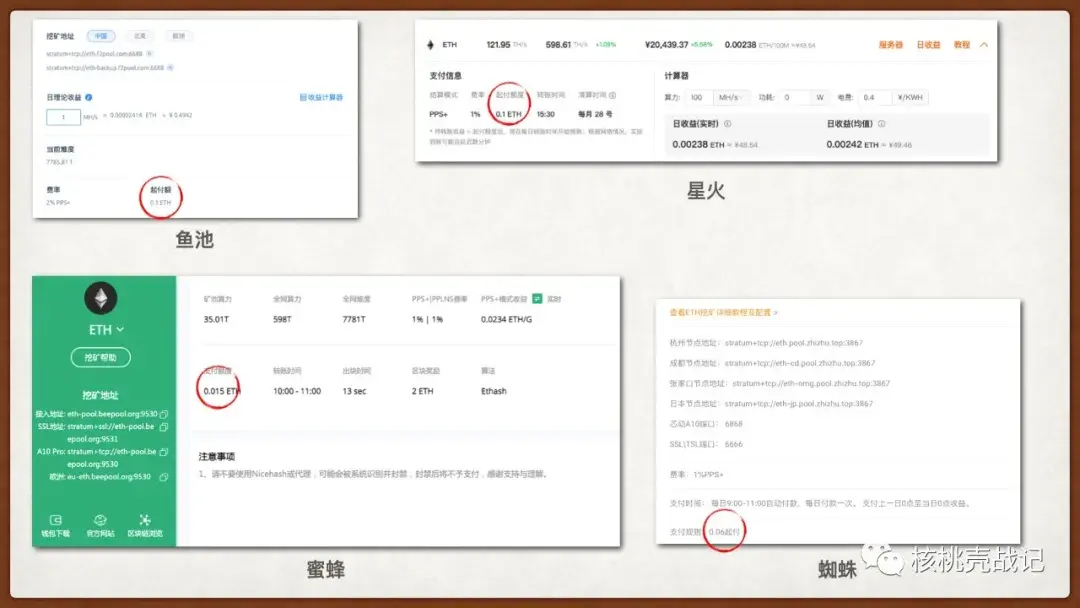The width and height of the screenshot is (1080, 608).
Task: Click the 电费 electricity price input
Action: tap(874, 97)
